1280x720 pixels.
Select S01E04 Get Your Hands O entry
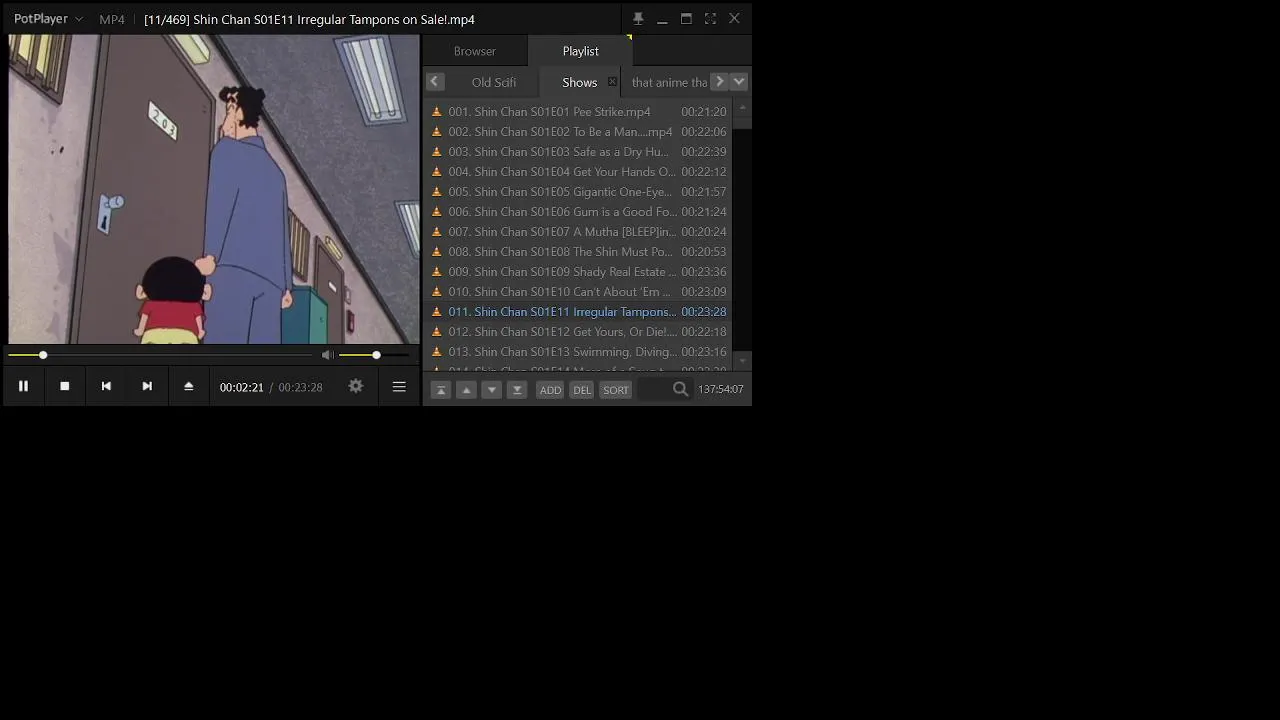pos(579,172)
